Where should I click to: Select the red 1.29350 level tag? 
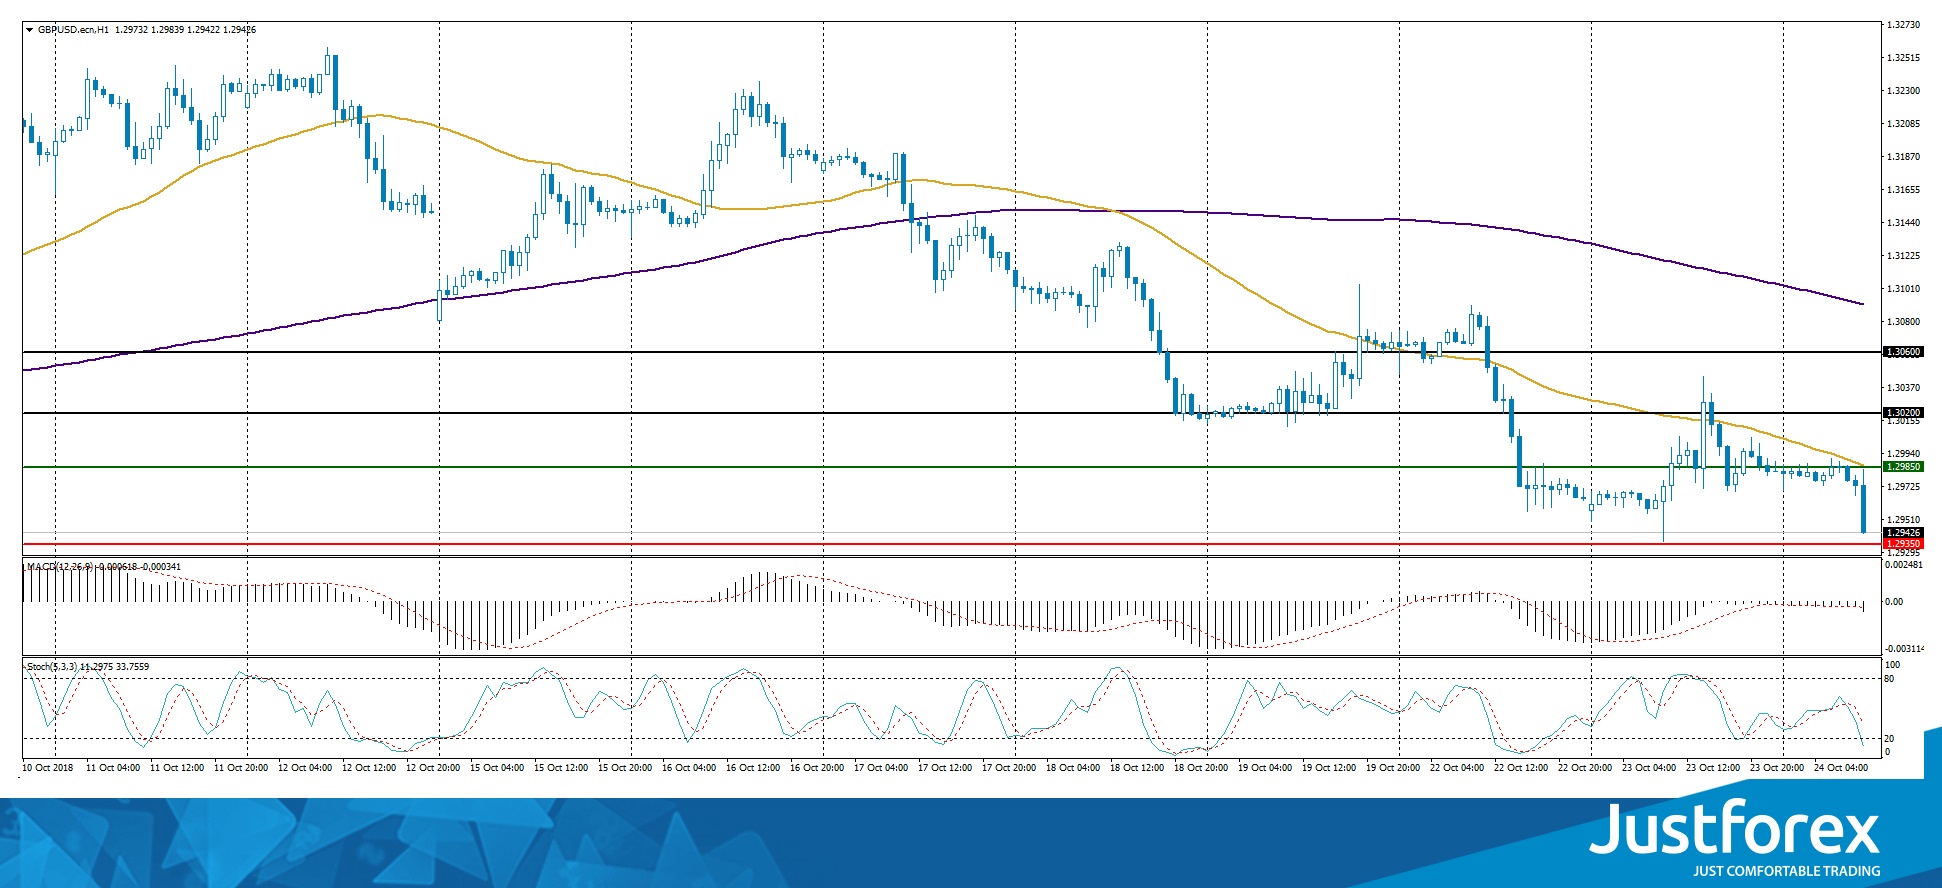coord(1903,544)
